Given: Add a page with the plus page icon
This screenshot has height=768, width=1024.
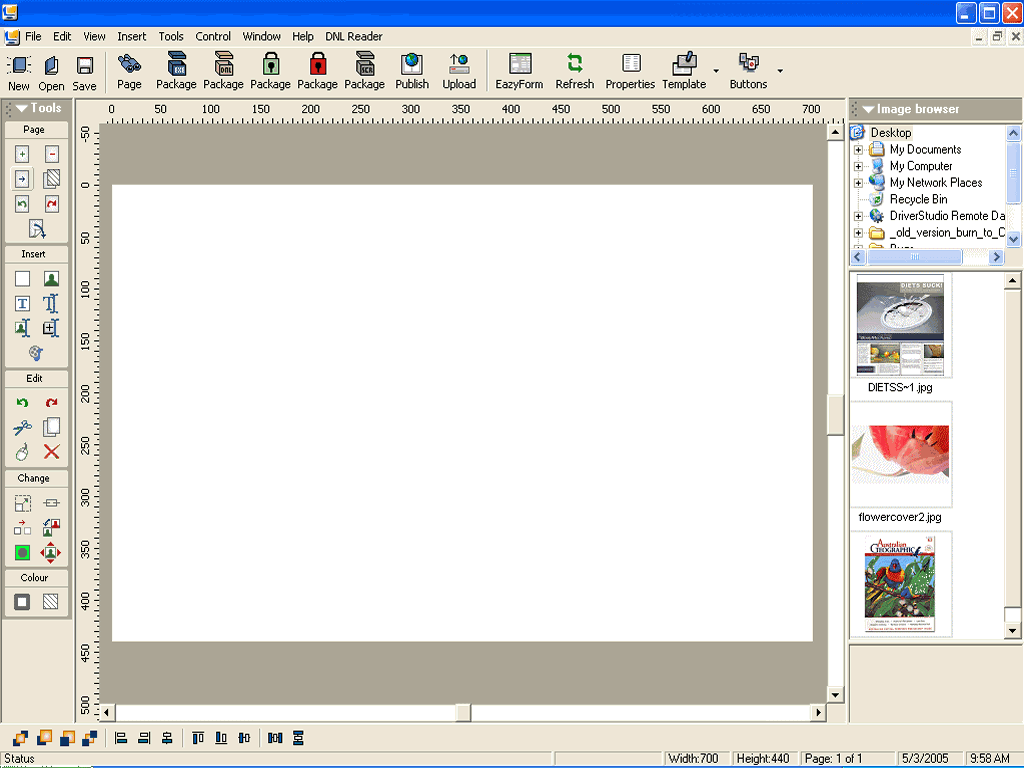Looking at the screenshot, I should coord(22,153).
